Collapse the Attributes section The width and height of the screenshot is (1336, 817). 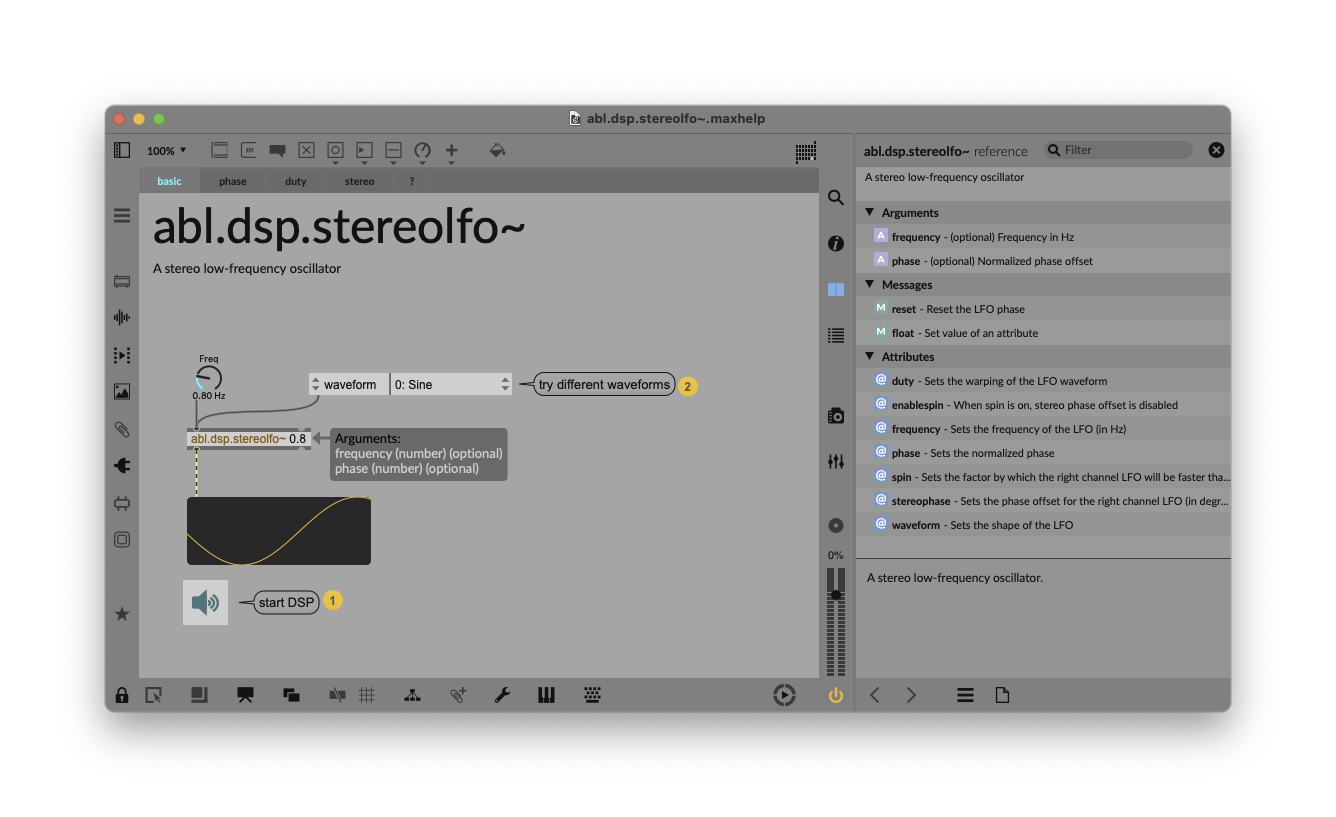point(870,357)
